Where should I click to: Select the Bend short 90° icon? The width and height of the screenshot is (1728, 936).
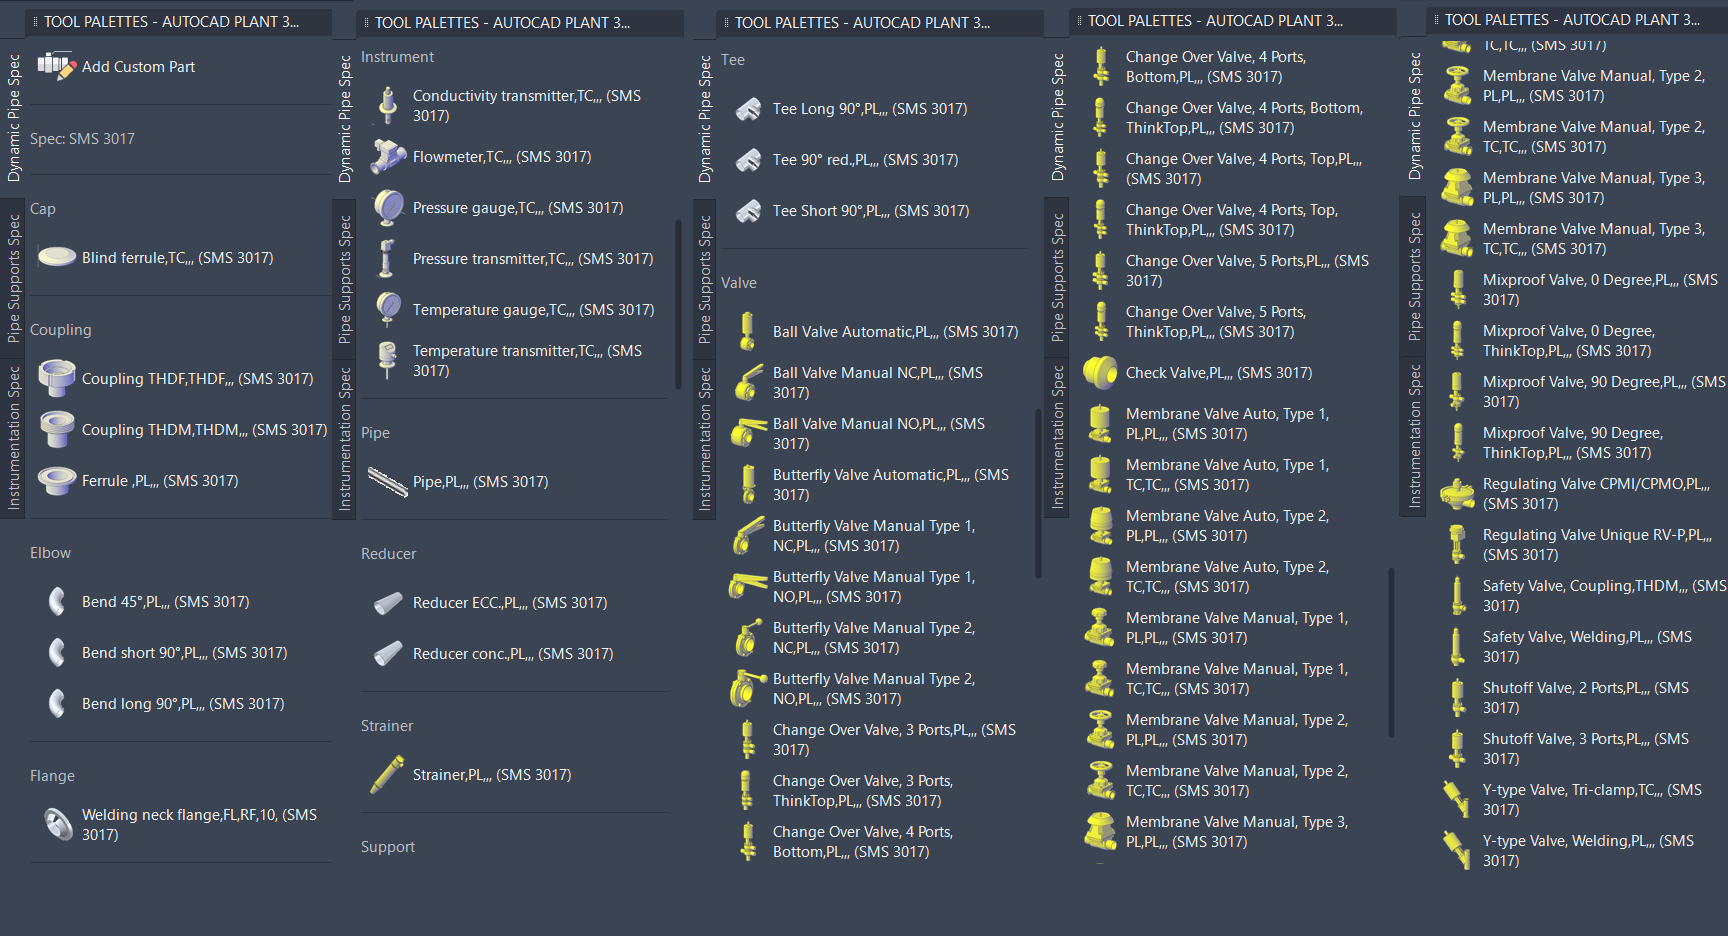57,652
